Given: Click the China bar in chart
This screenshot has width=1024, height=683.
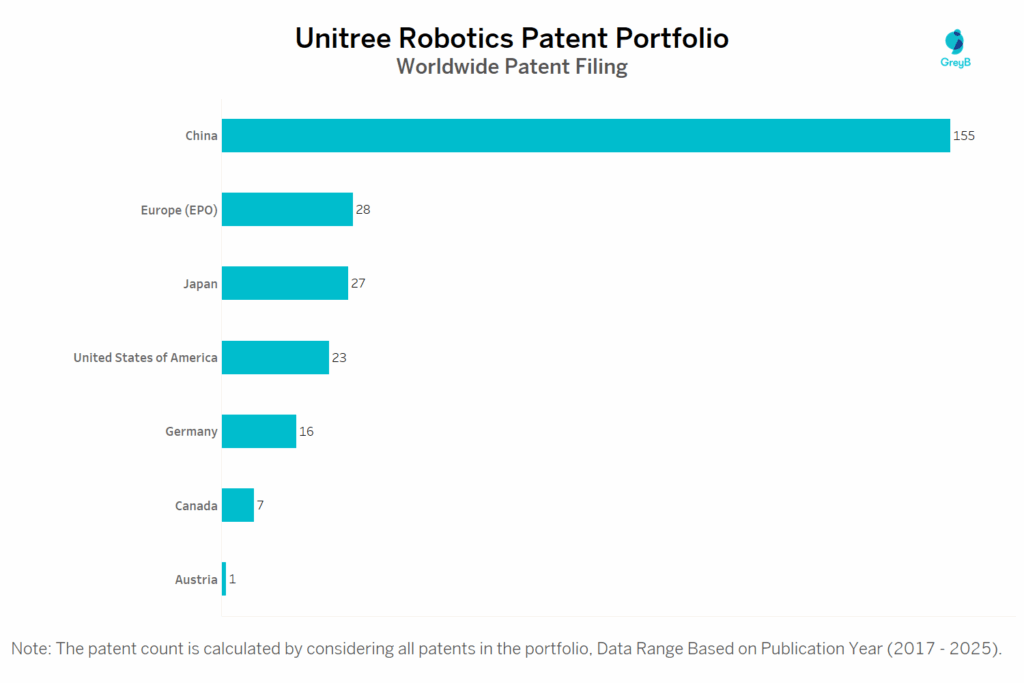Looking at the screenshot, I should pyautogui.click(x=585, y=136).
